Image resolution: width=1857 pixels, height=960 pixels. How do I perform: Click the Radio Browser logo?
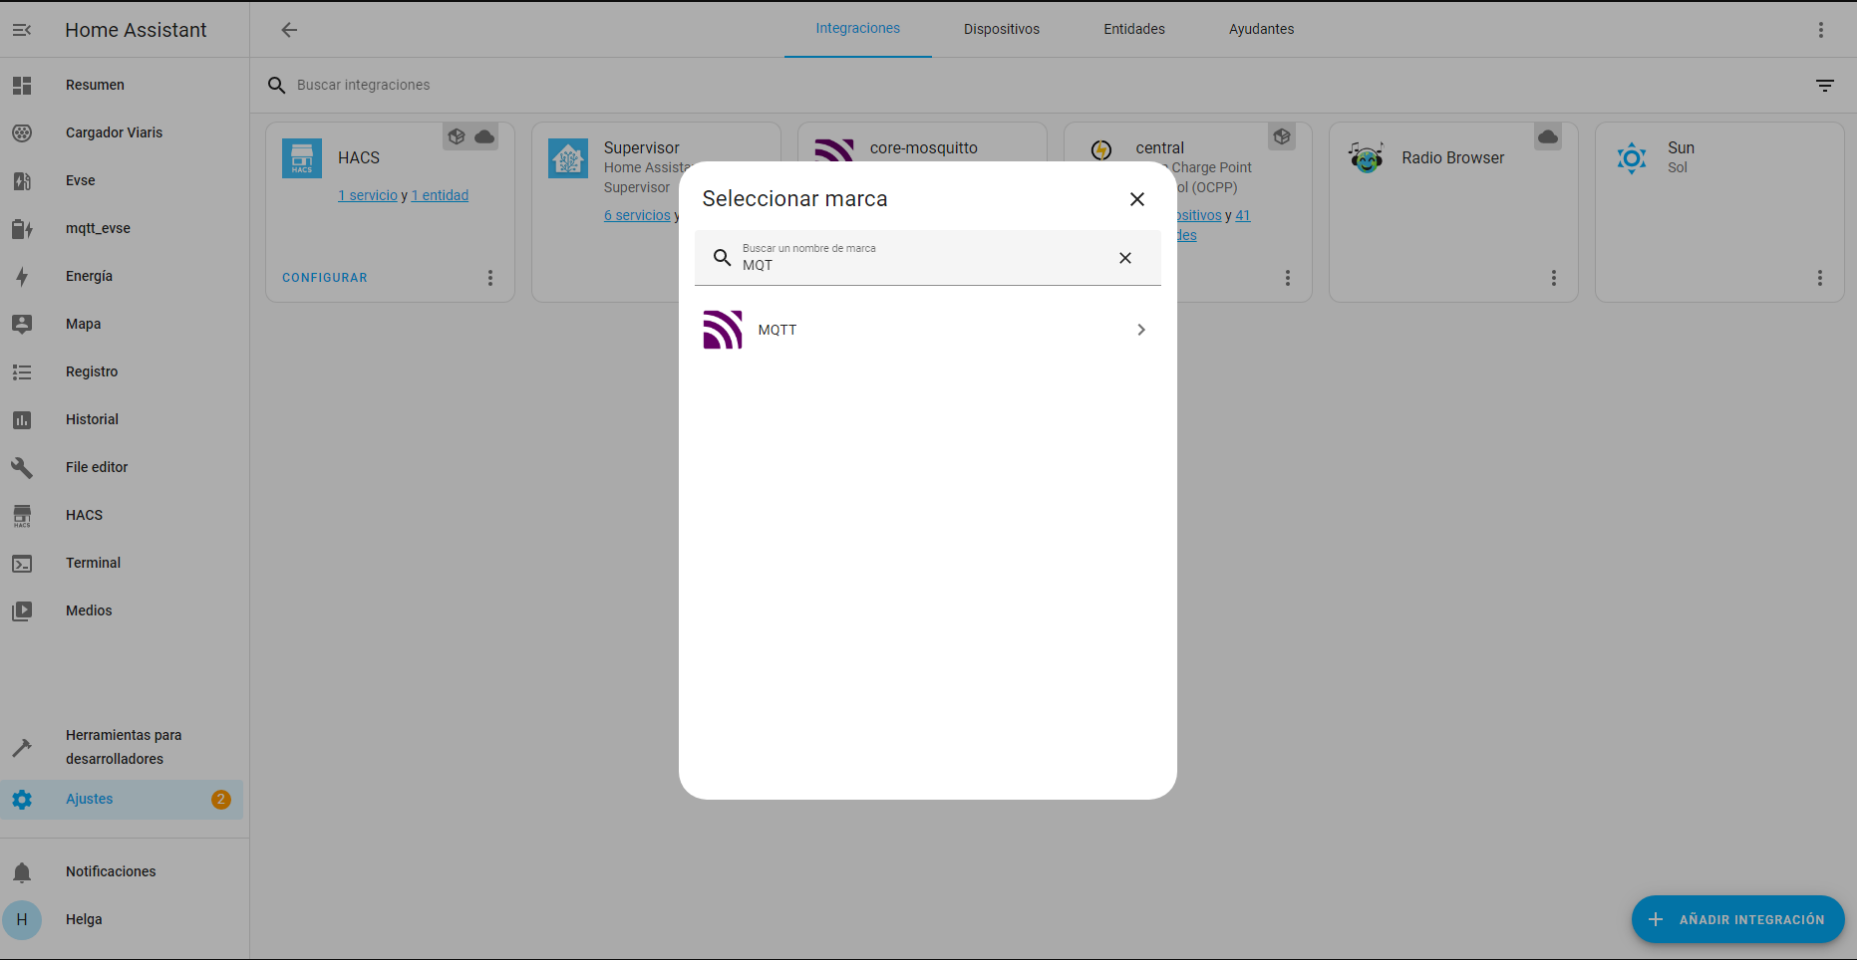(x=1366, y=158)
